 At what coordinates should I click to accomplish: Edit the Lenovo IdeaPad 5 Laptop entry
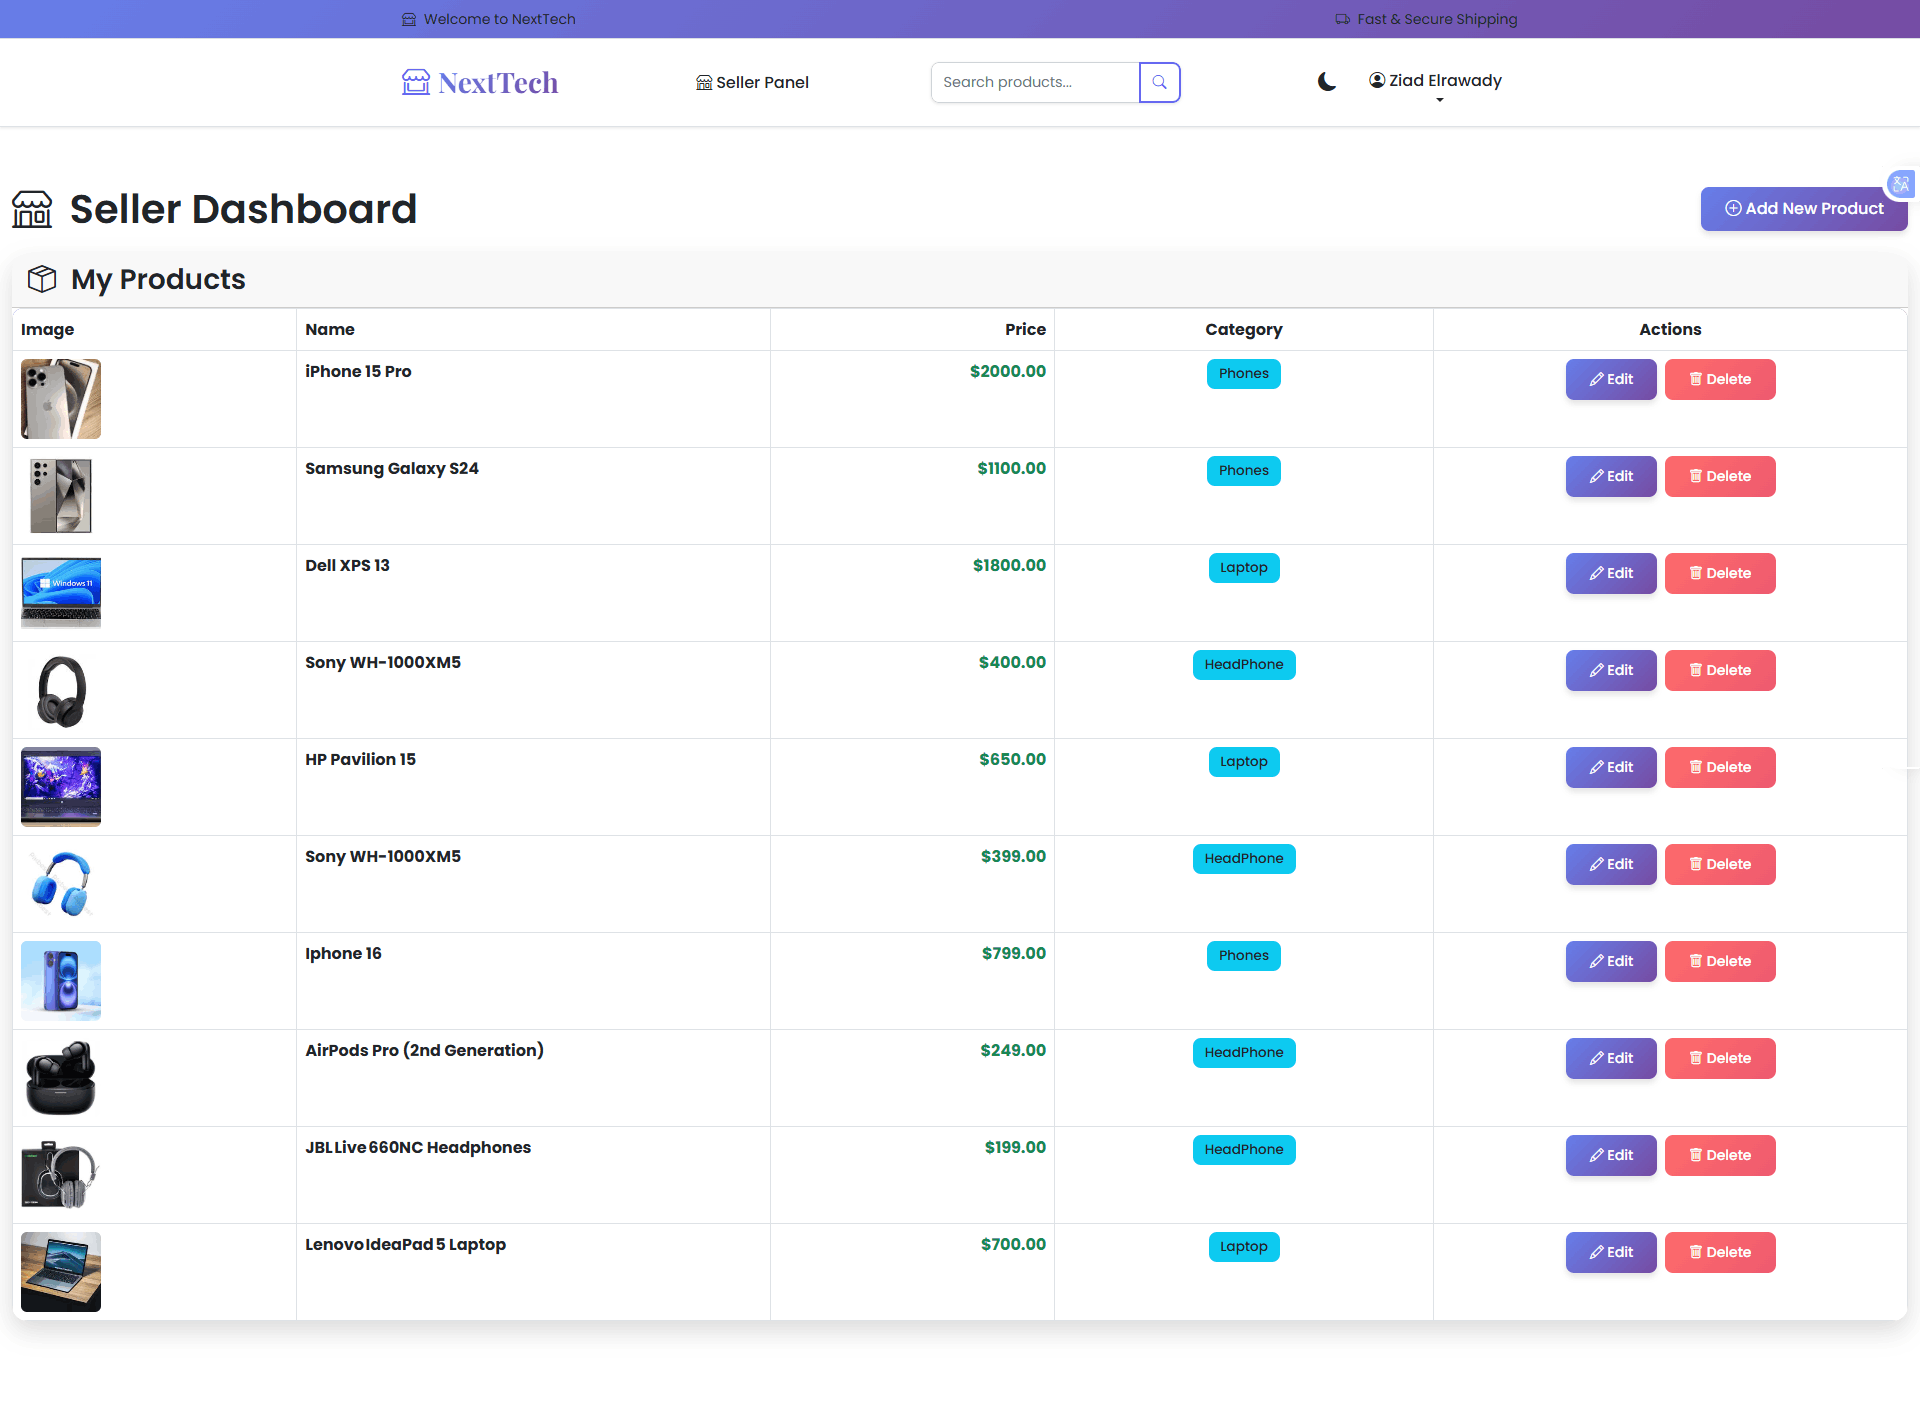tap(1610, 1252)
